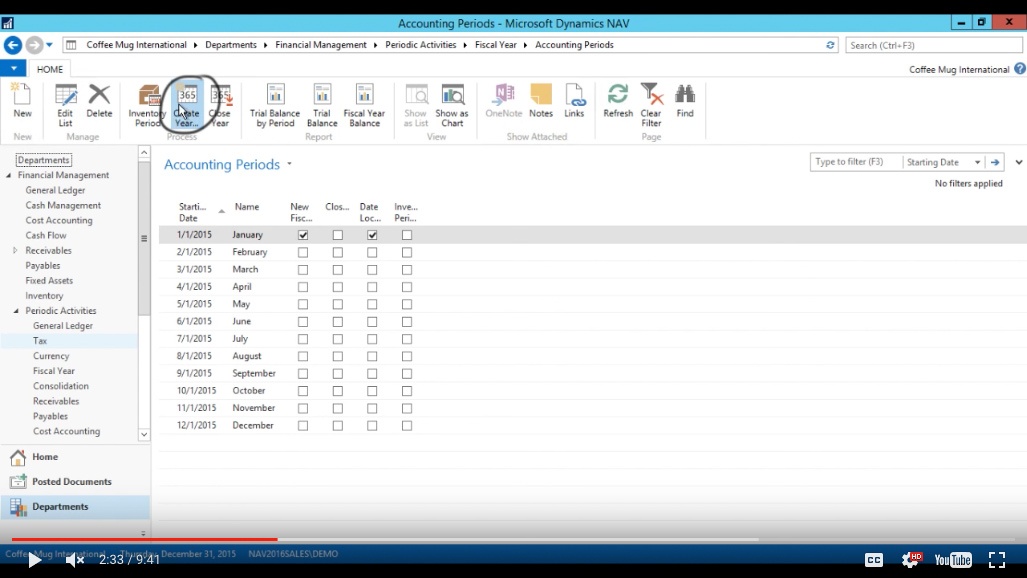
Task: Toggle closed captions CC button
Action: pos(874,560)
